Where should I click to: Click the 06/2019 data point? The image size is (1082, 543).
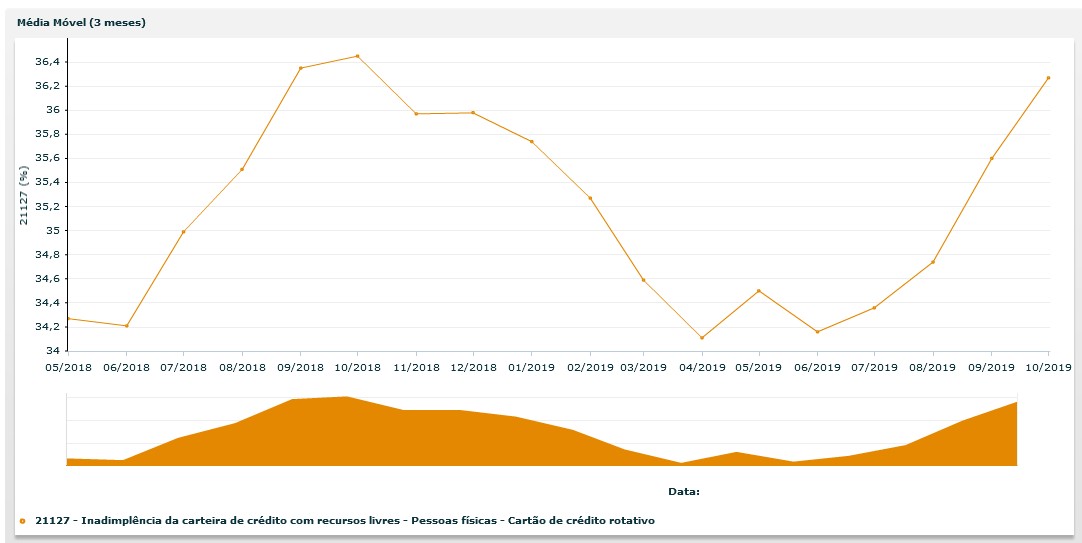coord(817,332)
